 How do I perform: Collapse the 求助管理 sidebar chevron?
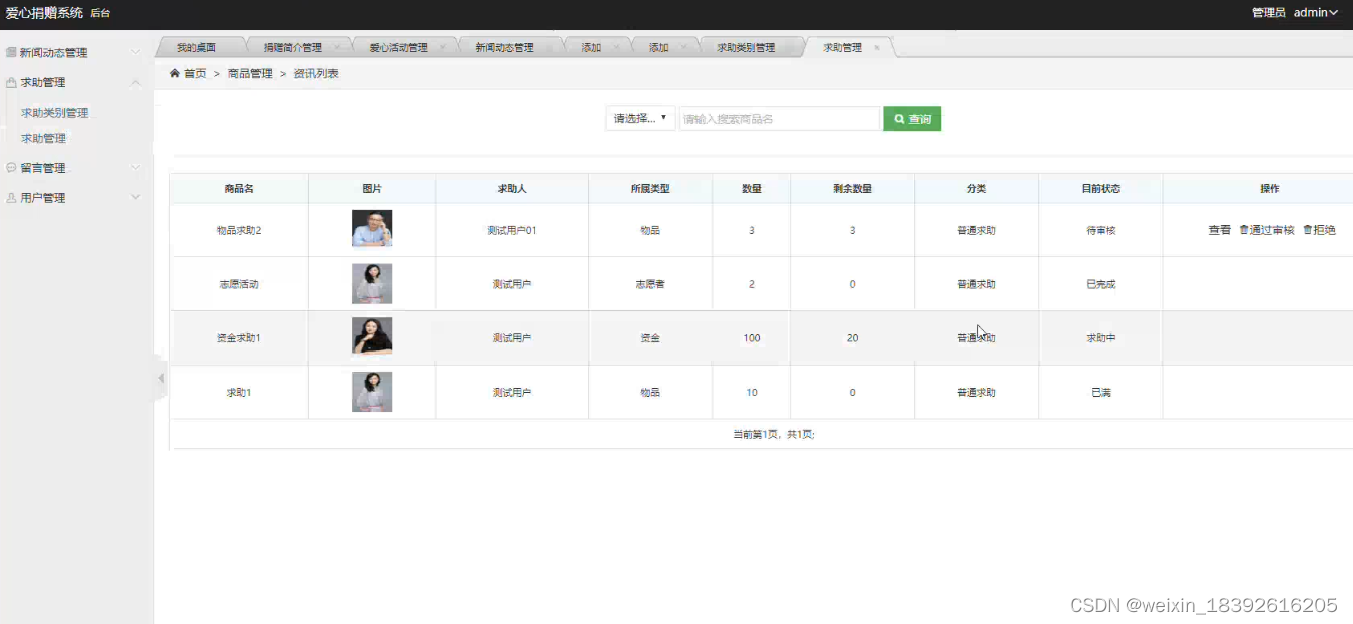coord(136,82)
